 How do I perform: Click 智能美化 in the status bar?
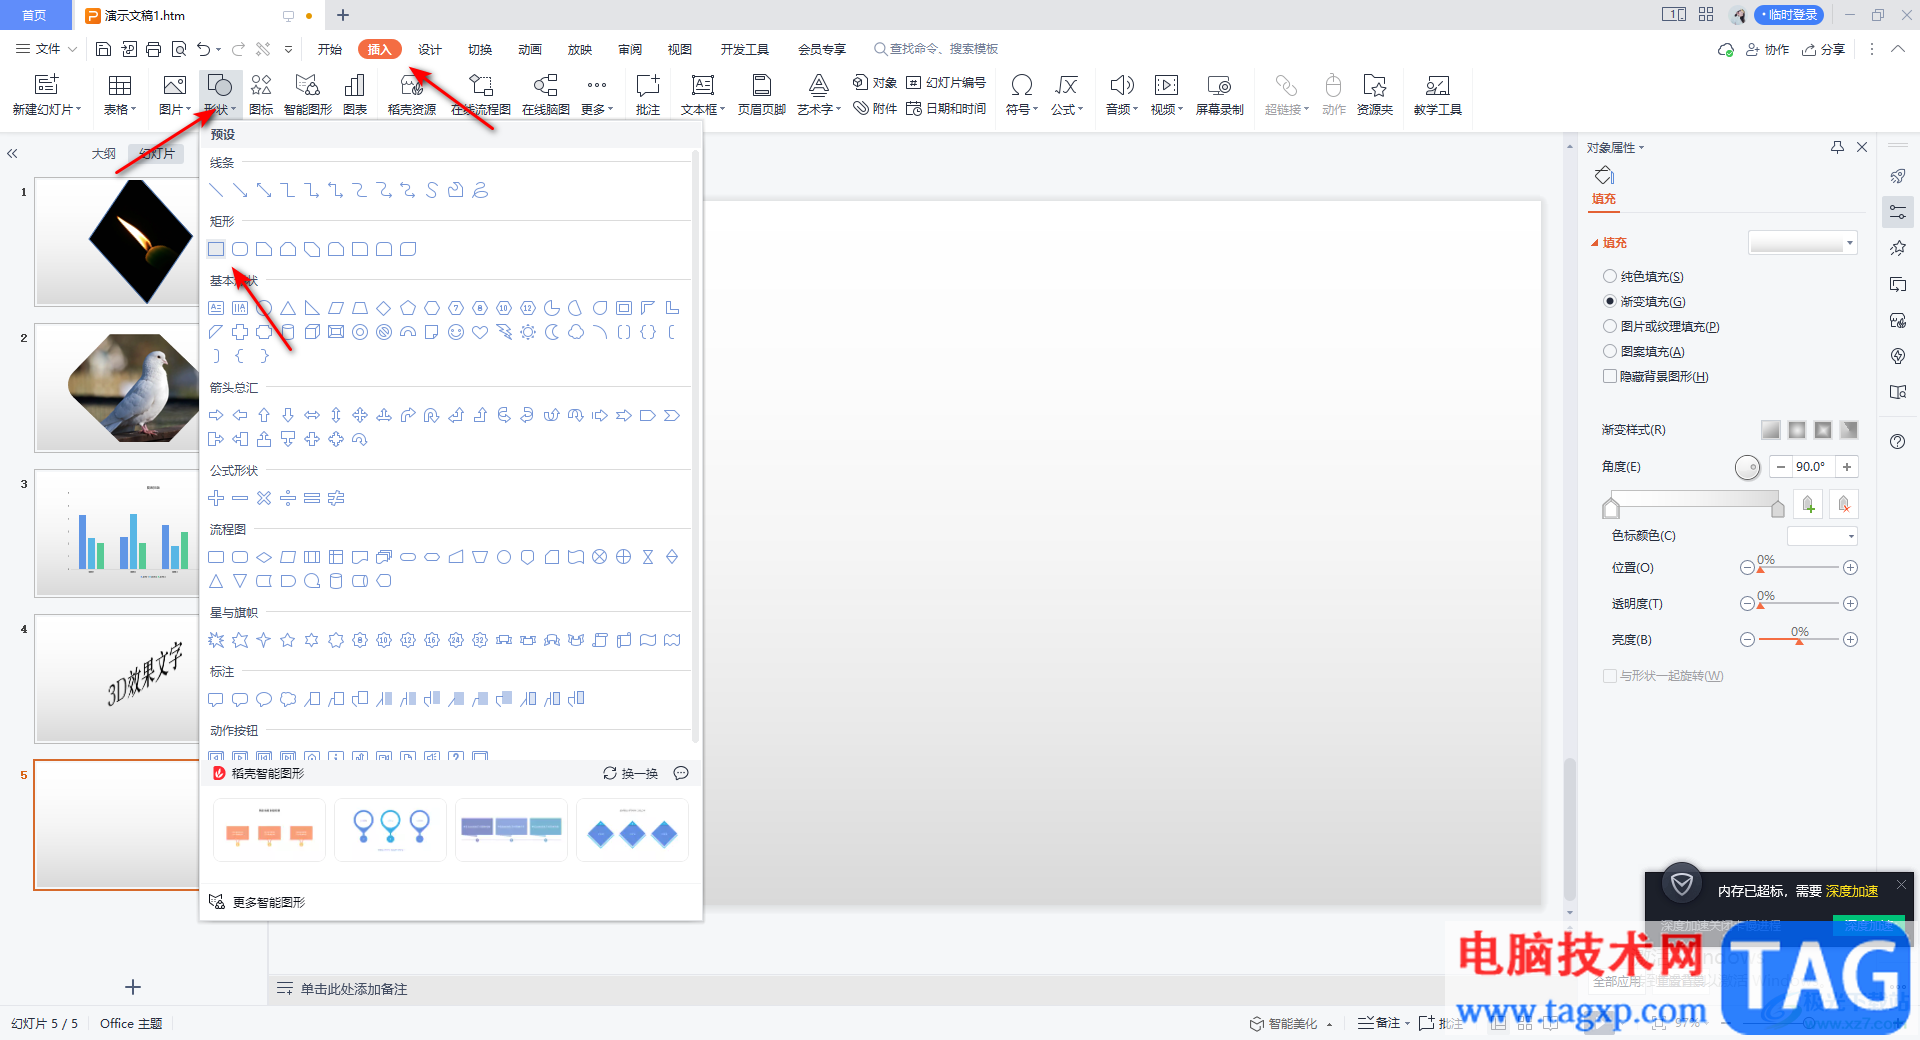click(x=1292, y=1023)
